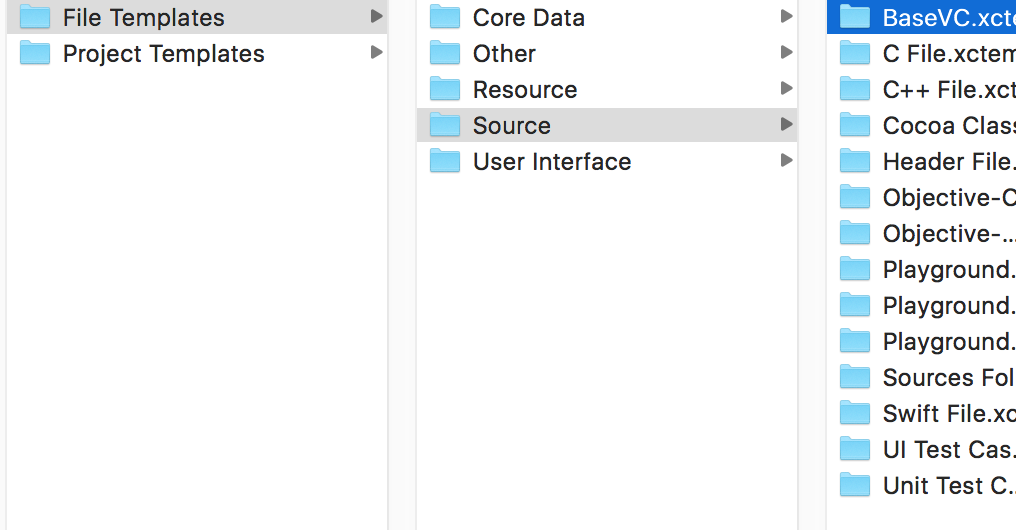Screen dimensions: 1016x530
Task: Expand the Project Templates disclosure arrow
Action: click(x=376, y=53)
